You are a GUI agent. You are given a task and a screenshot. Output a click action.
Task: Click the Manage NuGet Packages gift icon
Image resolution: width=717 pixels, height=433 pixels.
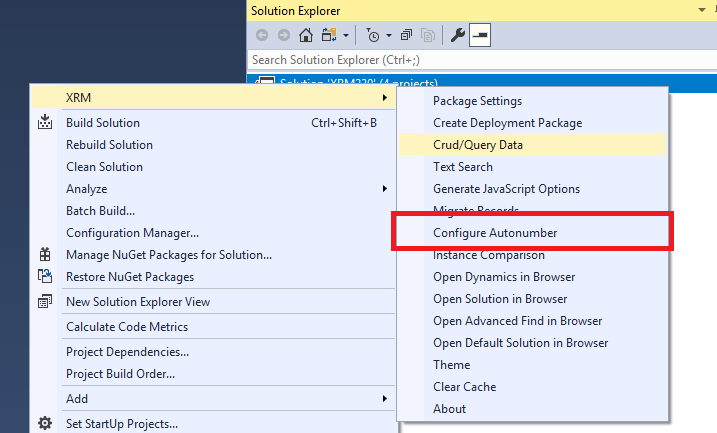point(45,255)
